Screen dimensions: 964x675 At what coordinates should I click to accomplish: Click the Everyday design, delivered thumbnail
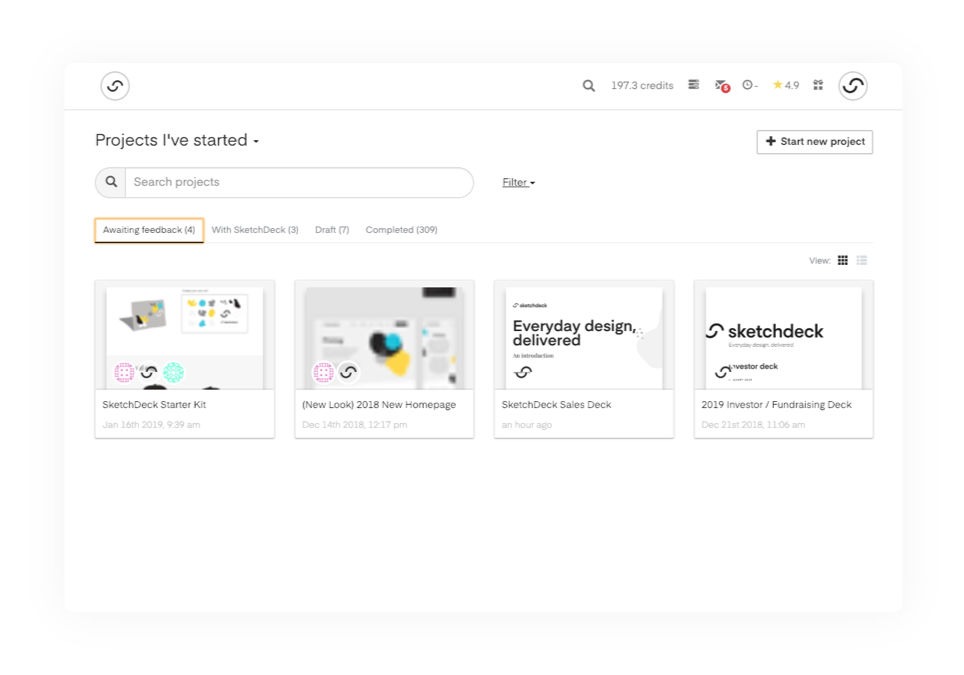(584, 337)
